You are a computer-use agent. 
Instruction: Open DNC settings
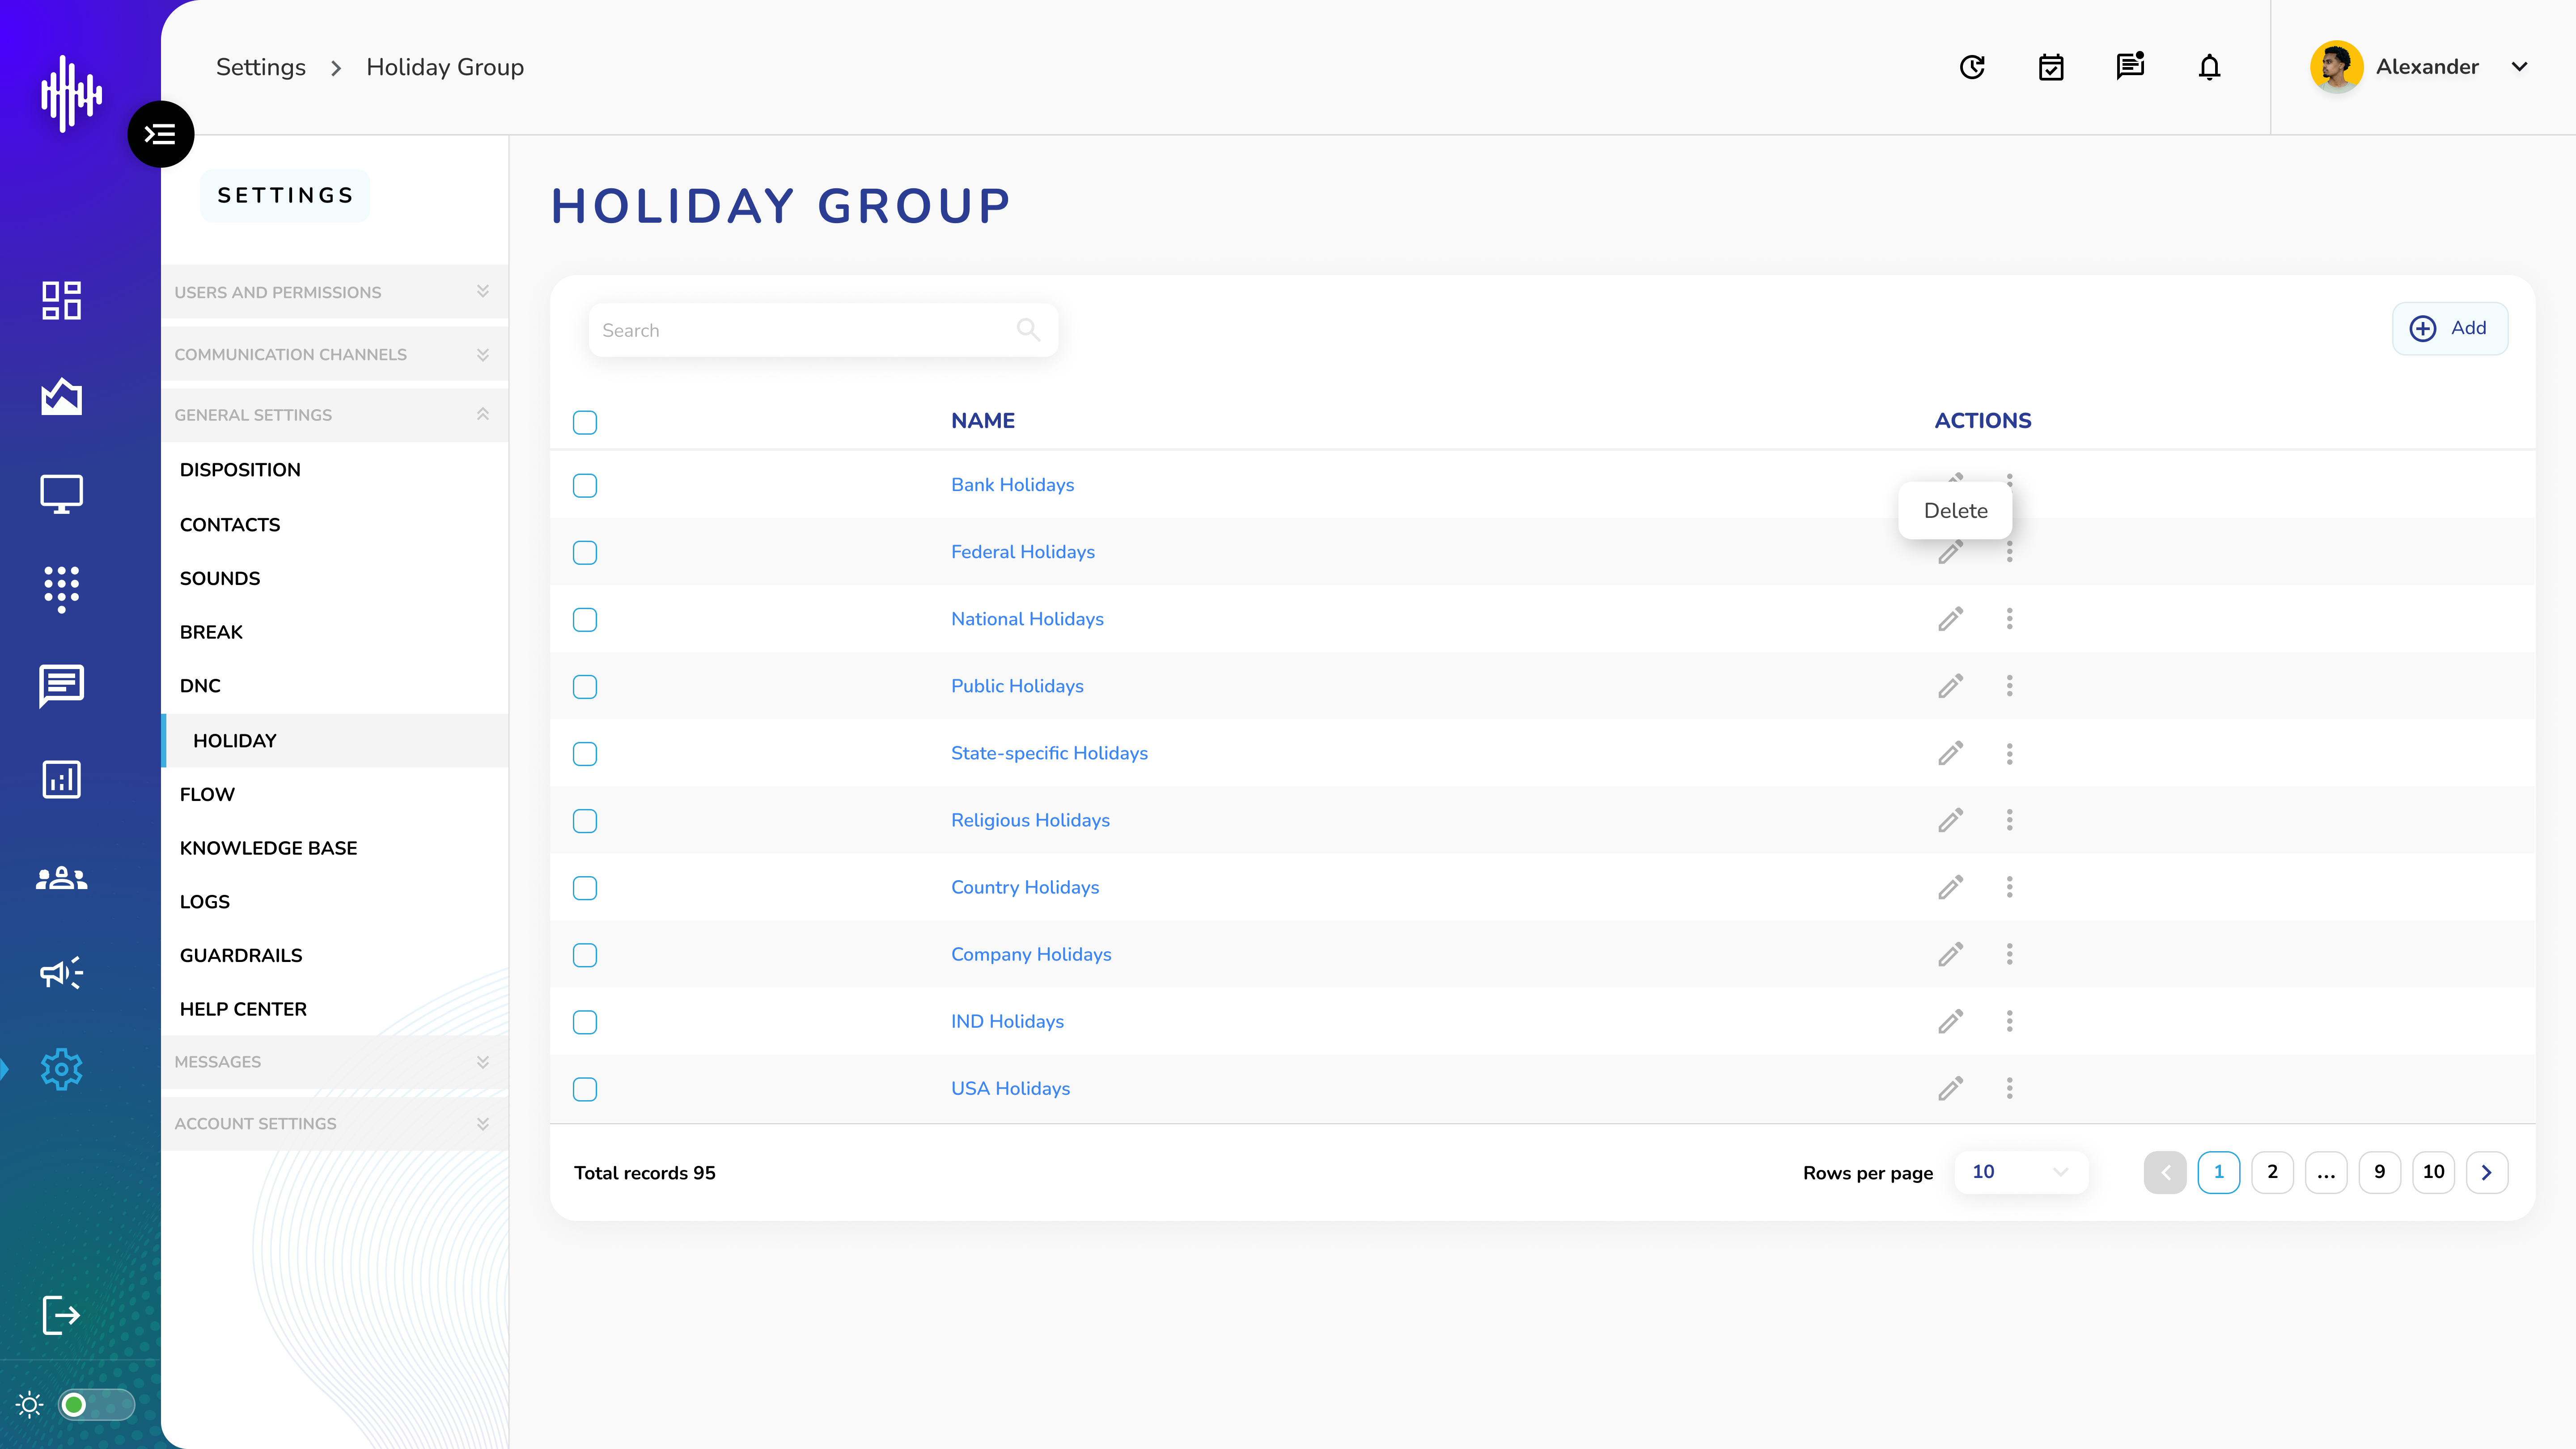(200, 686)
